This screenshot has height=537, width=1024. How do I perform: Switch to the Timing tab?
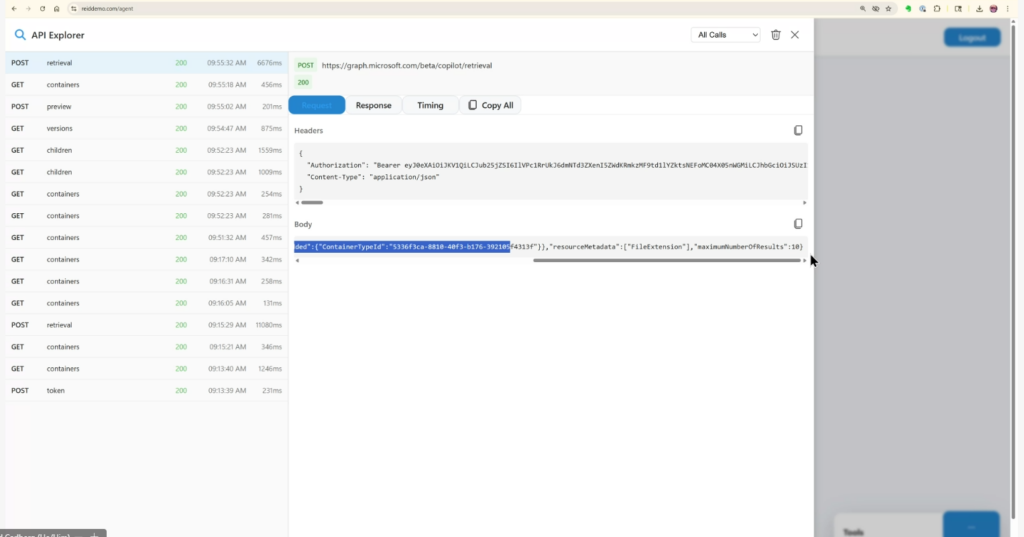[x=430, y=105]
